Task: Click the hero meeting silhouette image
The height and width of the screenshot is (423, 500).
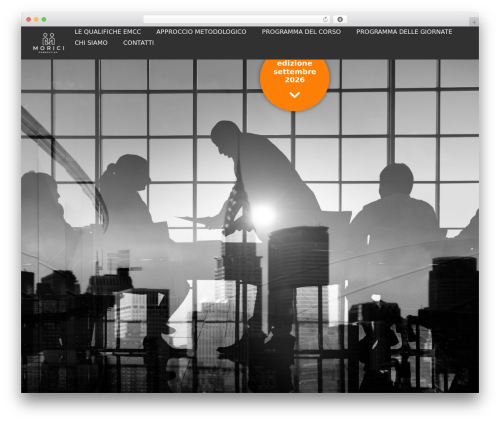Action: point(250,226)
